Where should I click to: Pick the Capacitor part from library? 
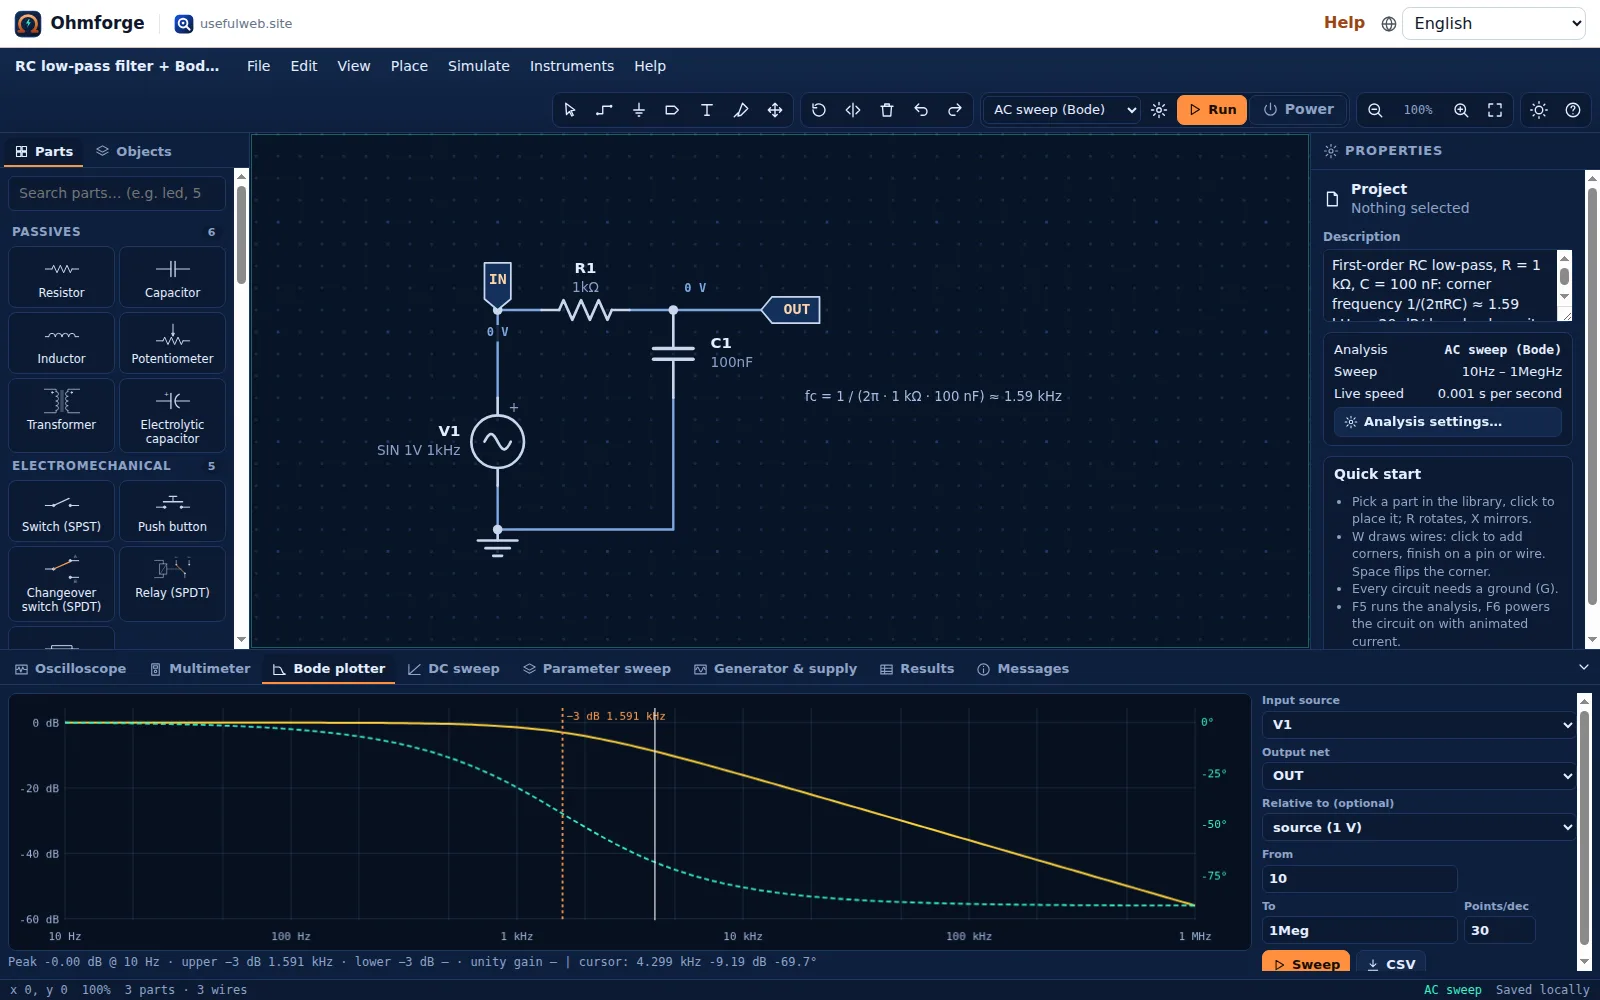tap(172, 277)
